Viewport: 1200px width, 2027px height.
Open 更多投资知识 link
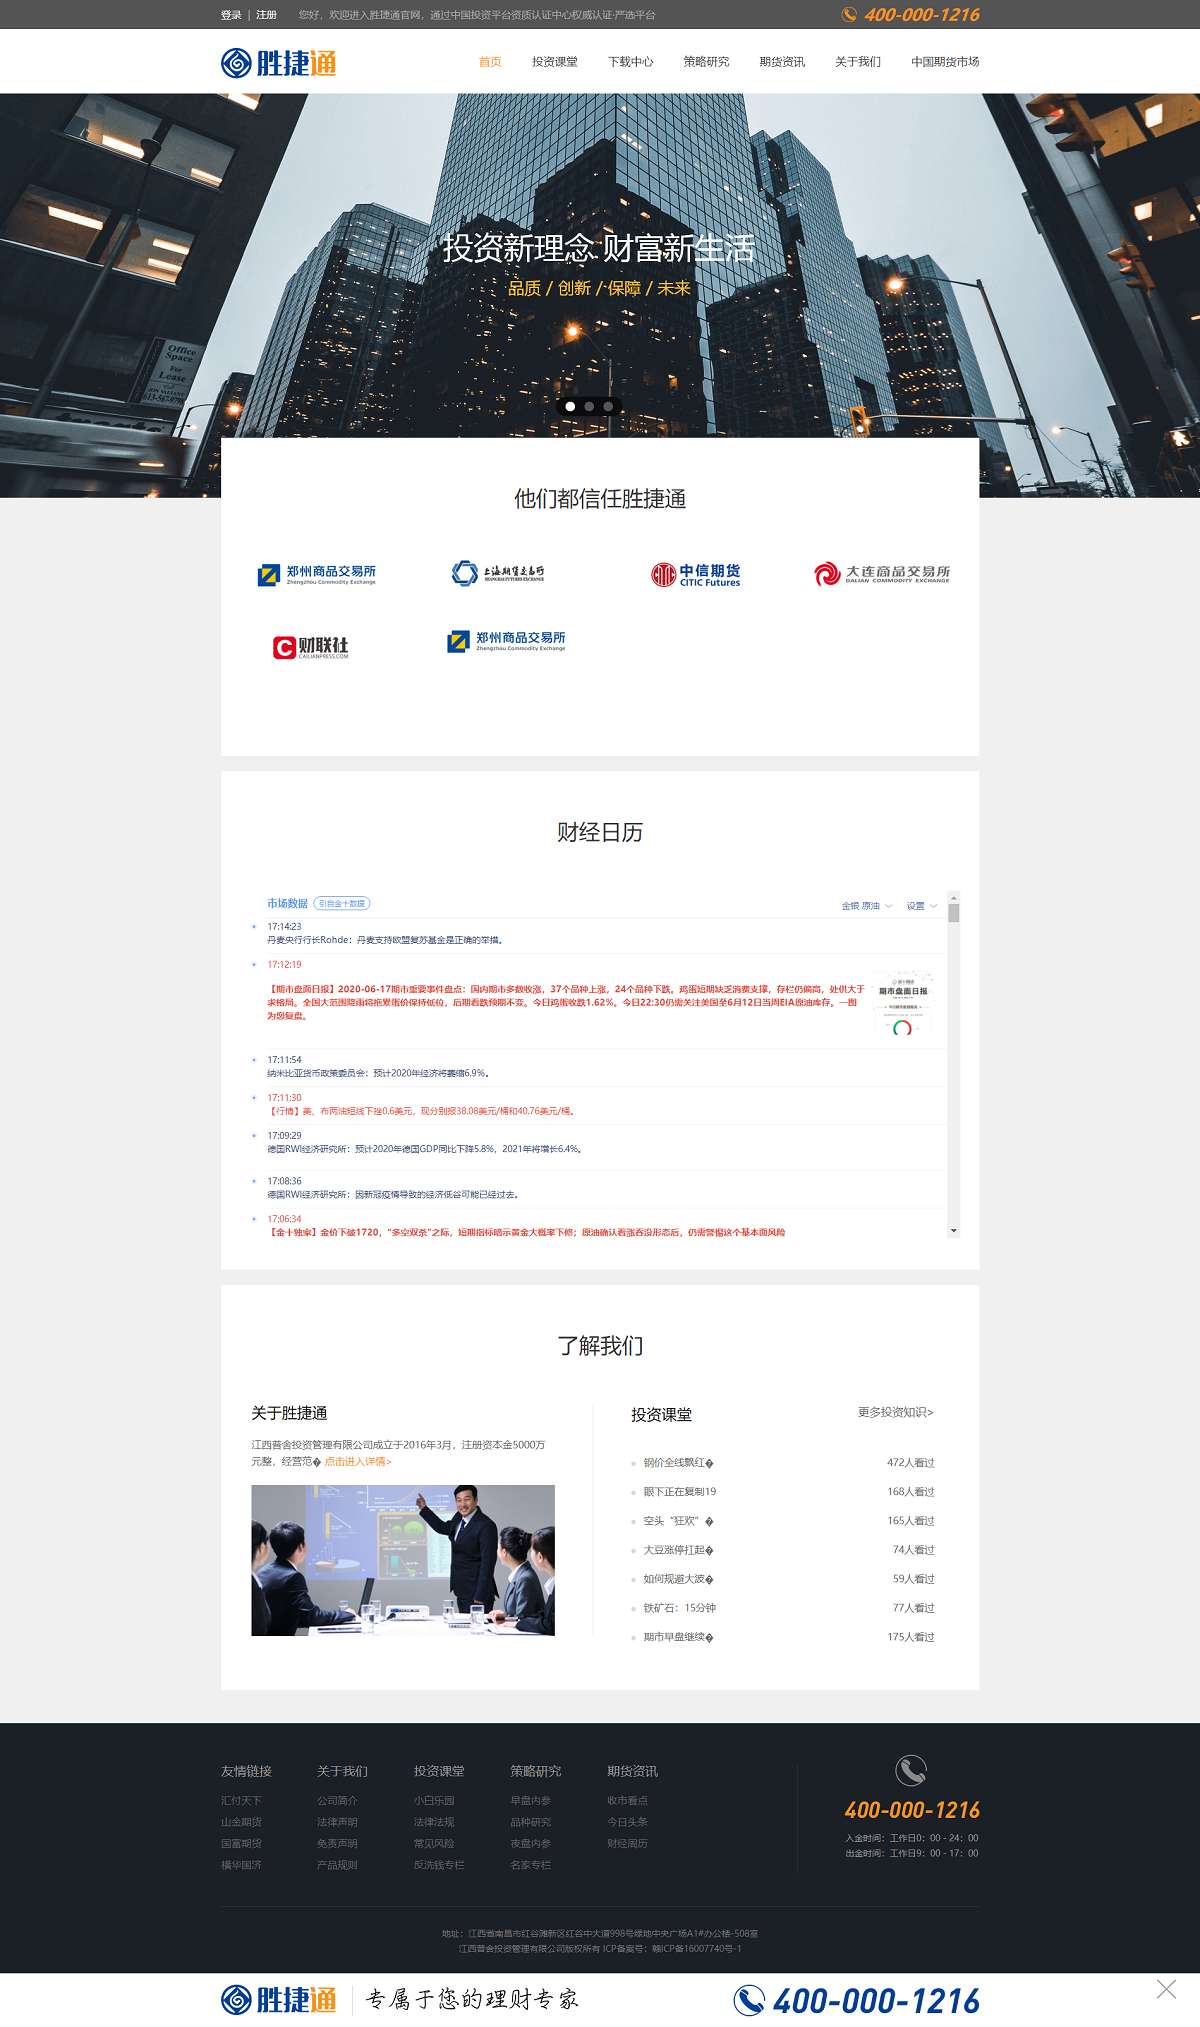[895, 1413]
